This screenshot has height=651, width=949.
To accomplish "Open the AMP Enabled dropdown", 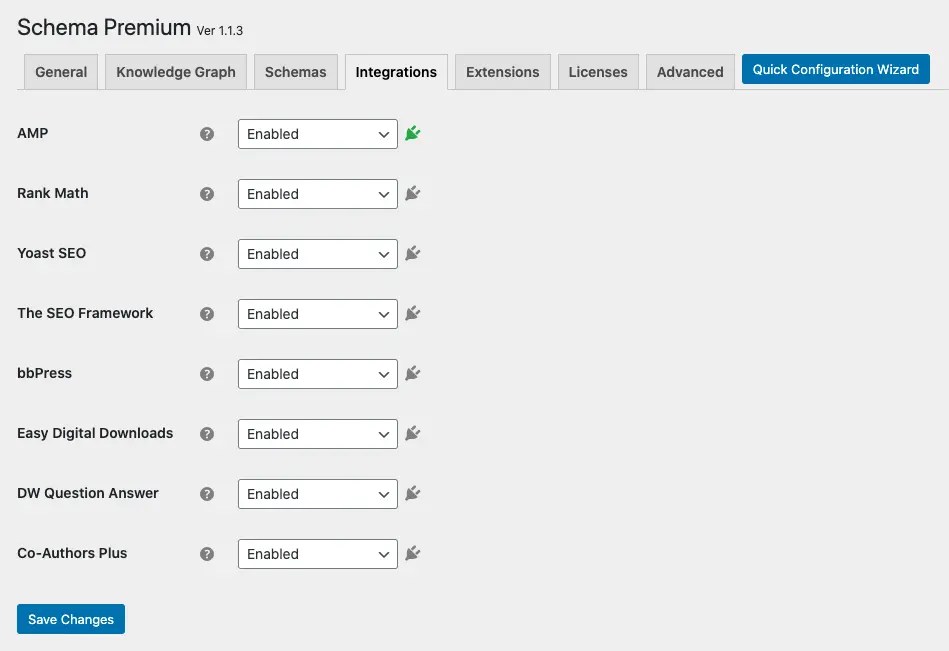I will coord(318,134).
